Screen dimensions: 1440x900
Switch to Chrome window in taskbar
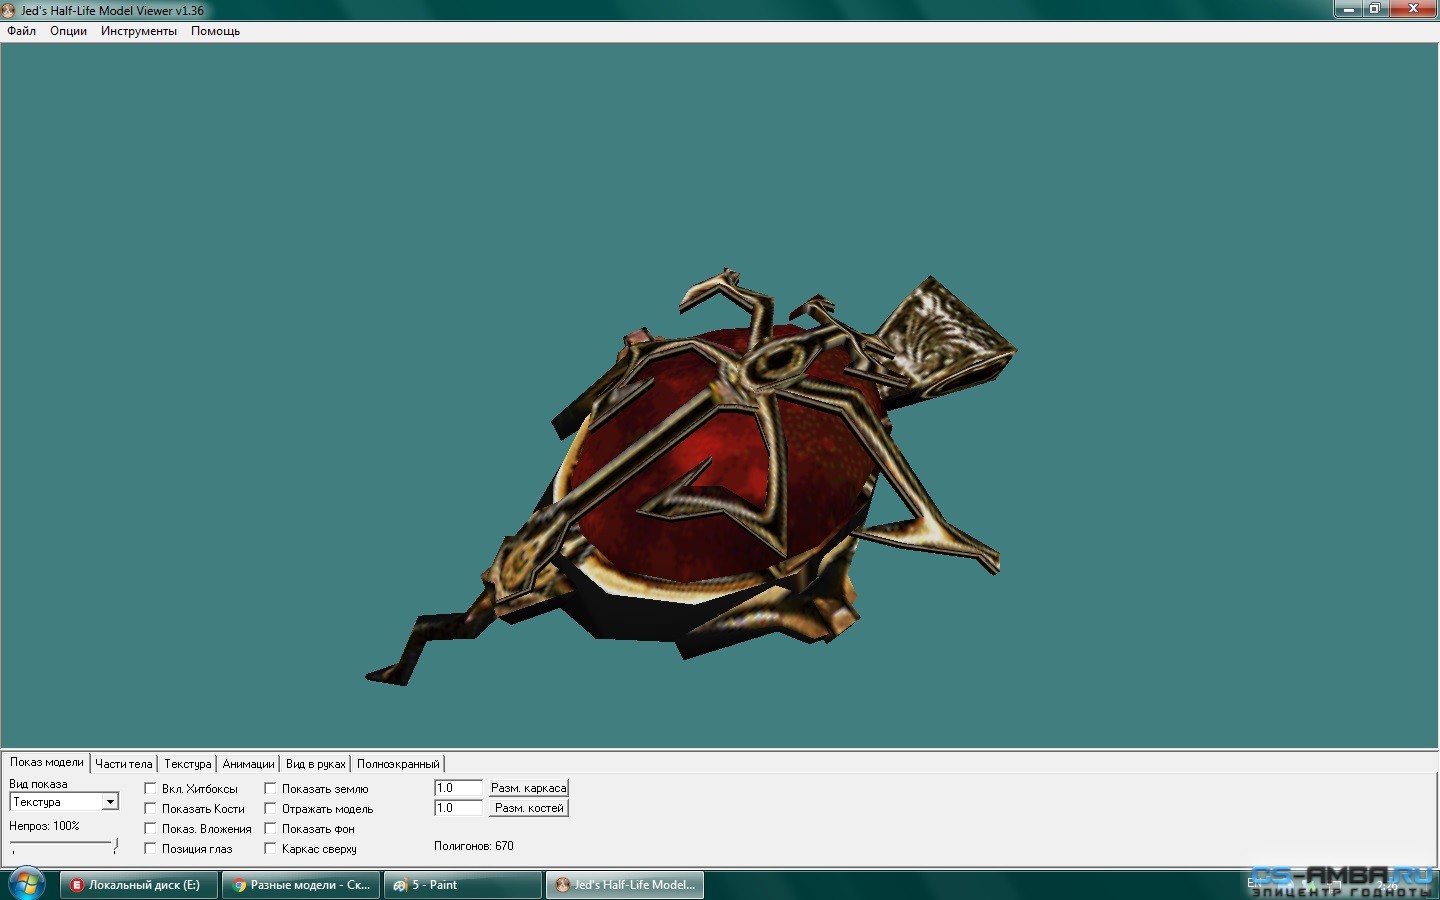[x=300, y=885]
